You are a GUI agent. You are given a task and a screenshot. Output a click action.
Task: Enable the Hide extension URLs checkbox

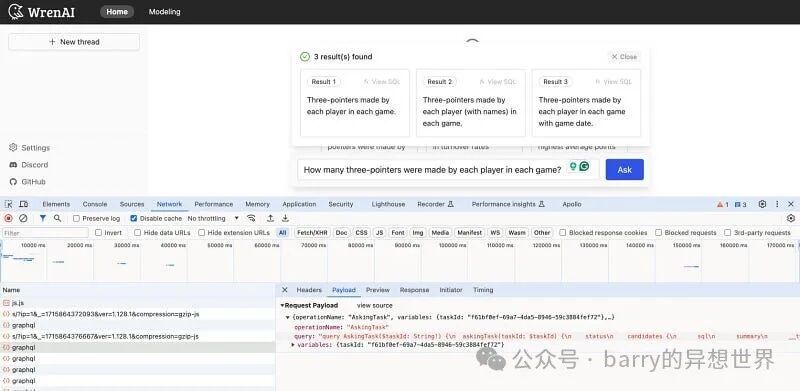(202, 233)
